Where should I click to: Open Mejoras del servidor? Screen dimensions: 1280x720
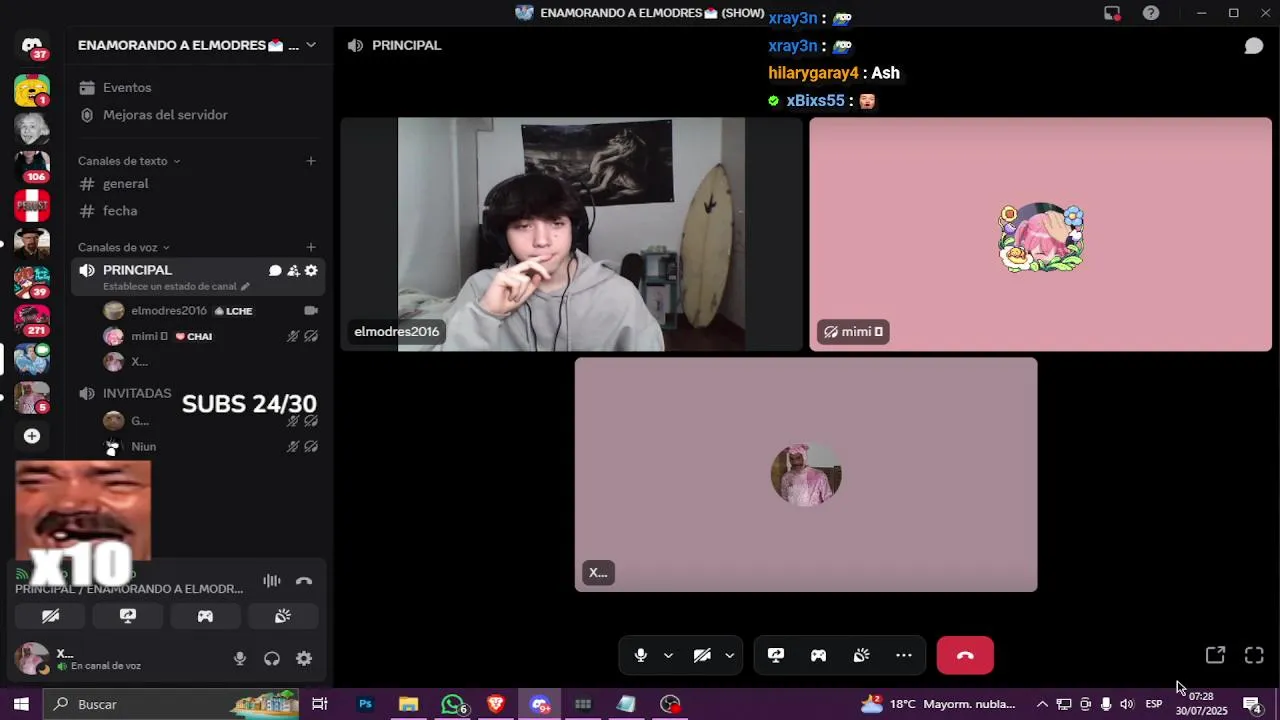pos(197,115)
